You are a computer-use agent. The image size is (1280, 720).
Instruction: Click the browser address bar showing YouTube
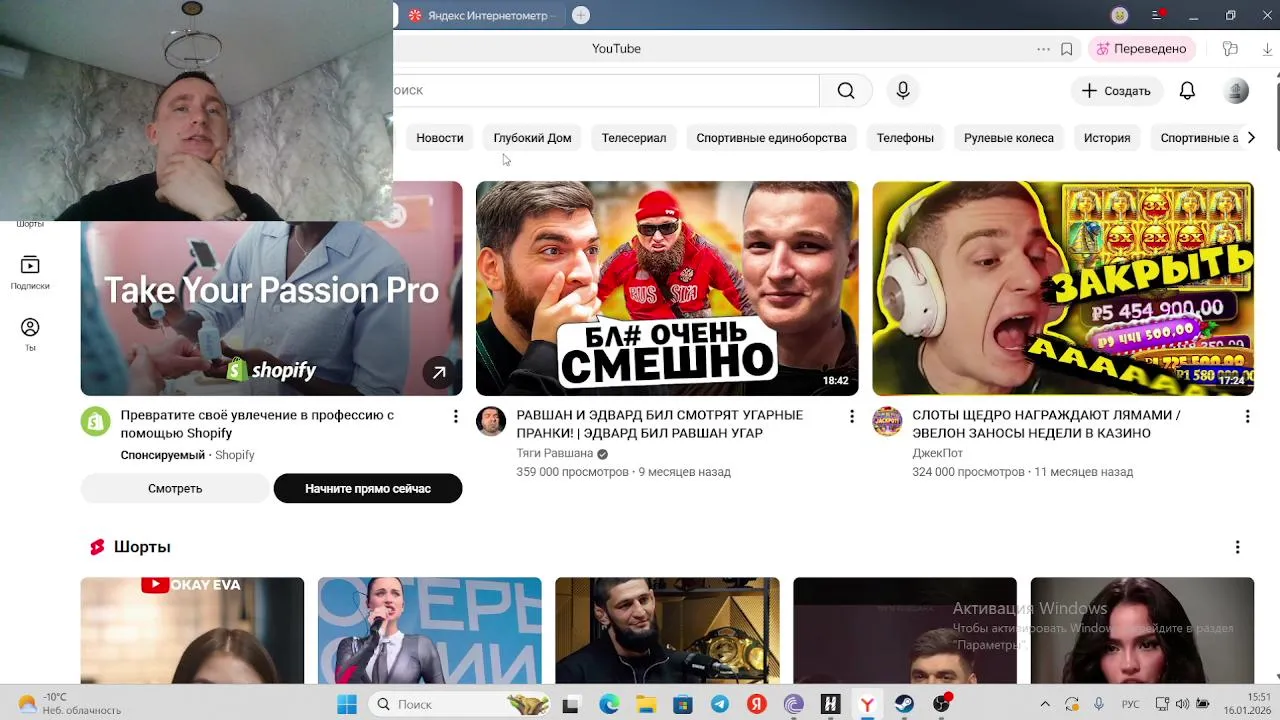tap(616, 49)
